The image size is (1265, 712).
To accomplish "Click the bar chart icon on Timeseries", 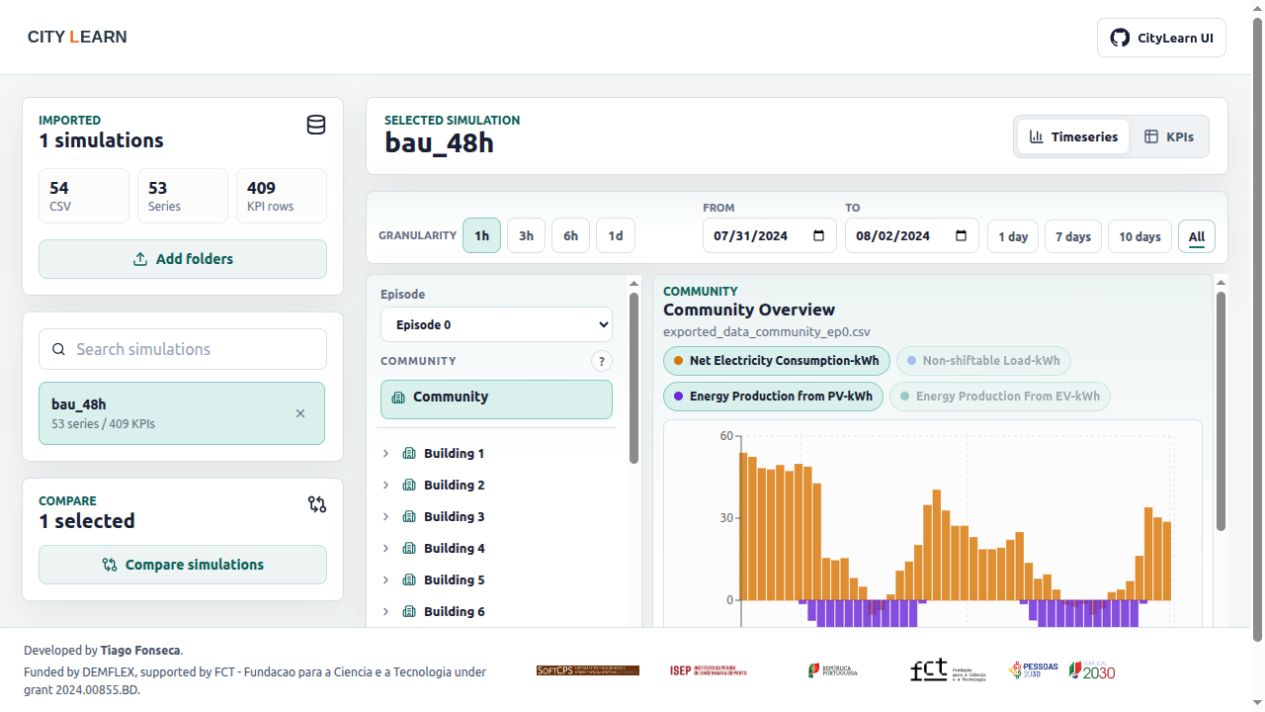I will tap(1037, 137).
